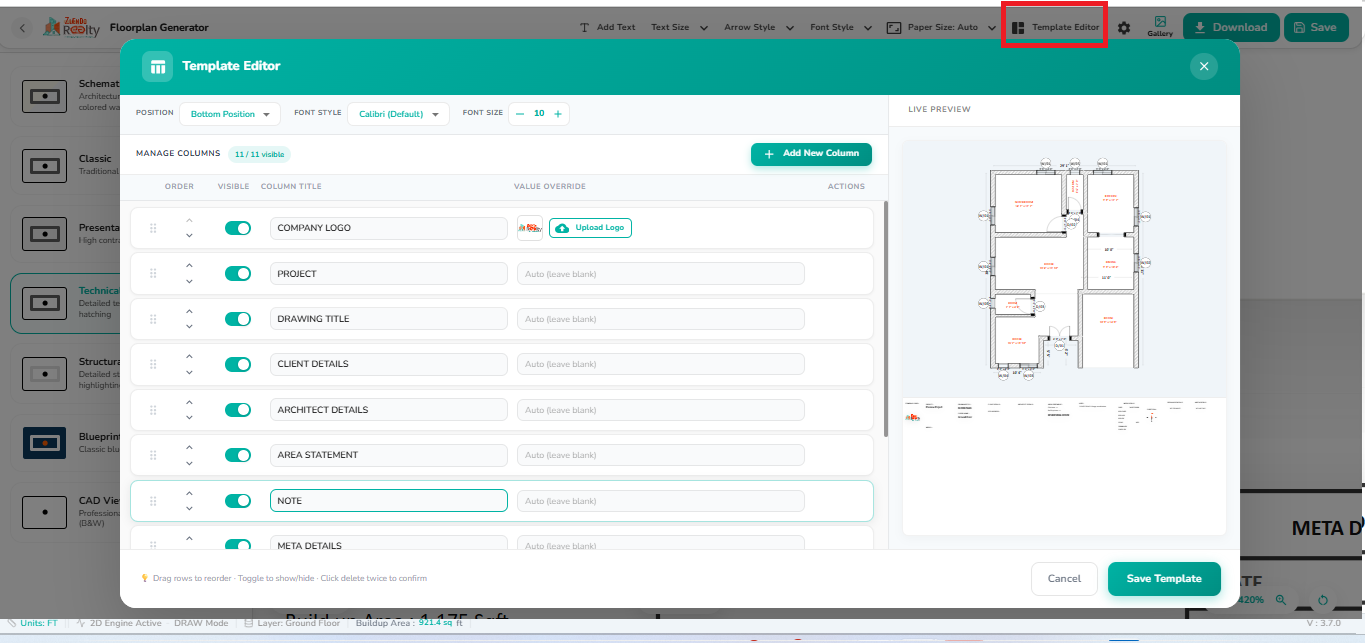Toggle visibility of CLIENT DETAILS column
This screenshot has height=643, width=1365.
tap(238, 364)
